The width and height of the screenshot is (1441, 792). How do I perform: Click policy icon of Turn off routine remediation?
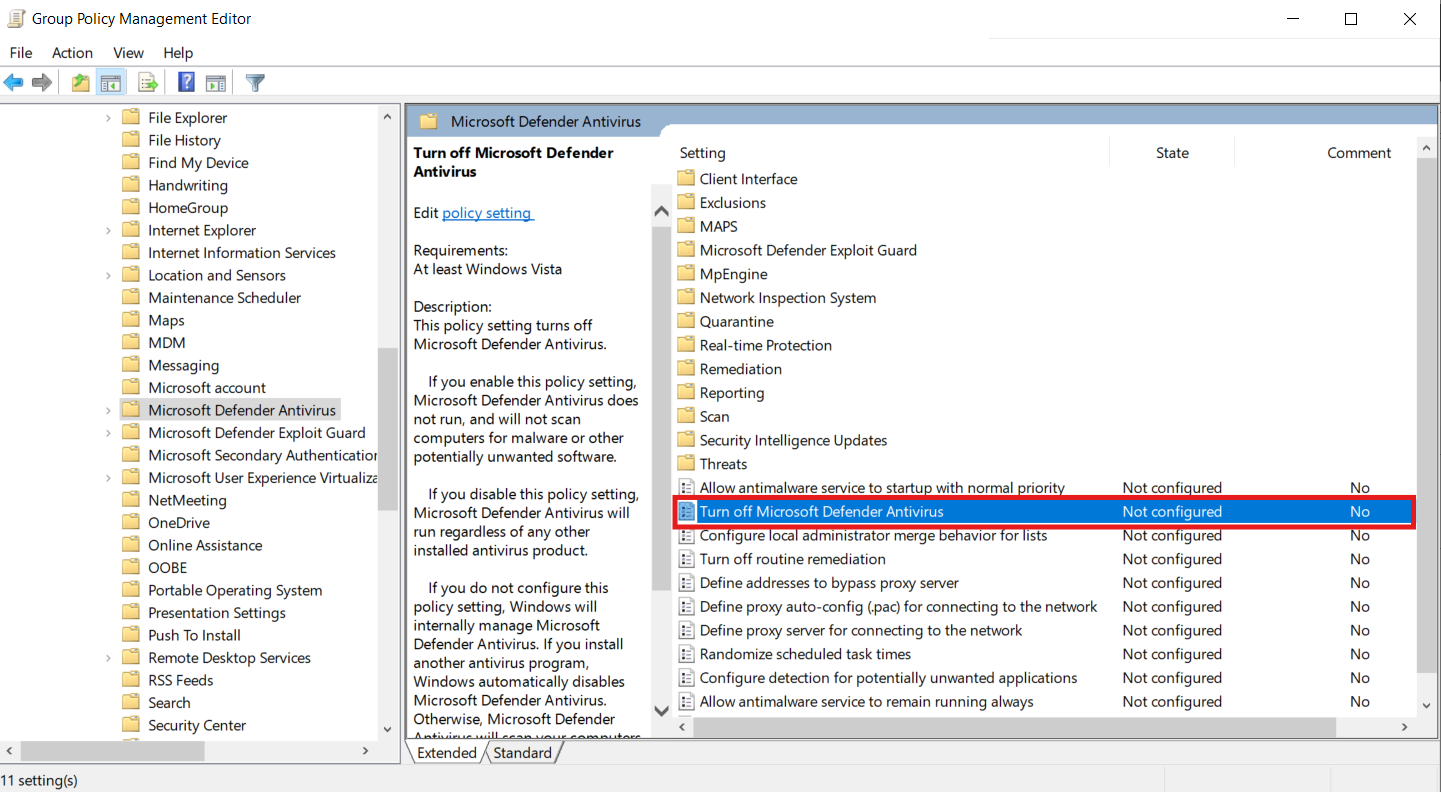click(686, 559)
